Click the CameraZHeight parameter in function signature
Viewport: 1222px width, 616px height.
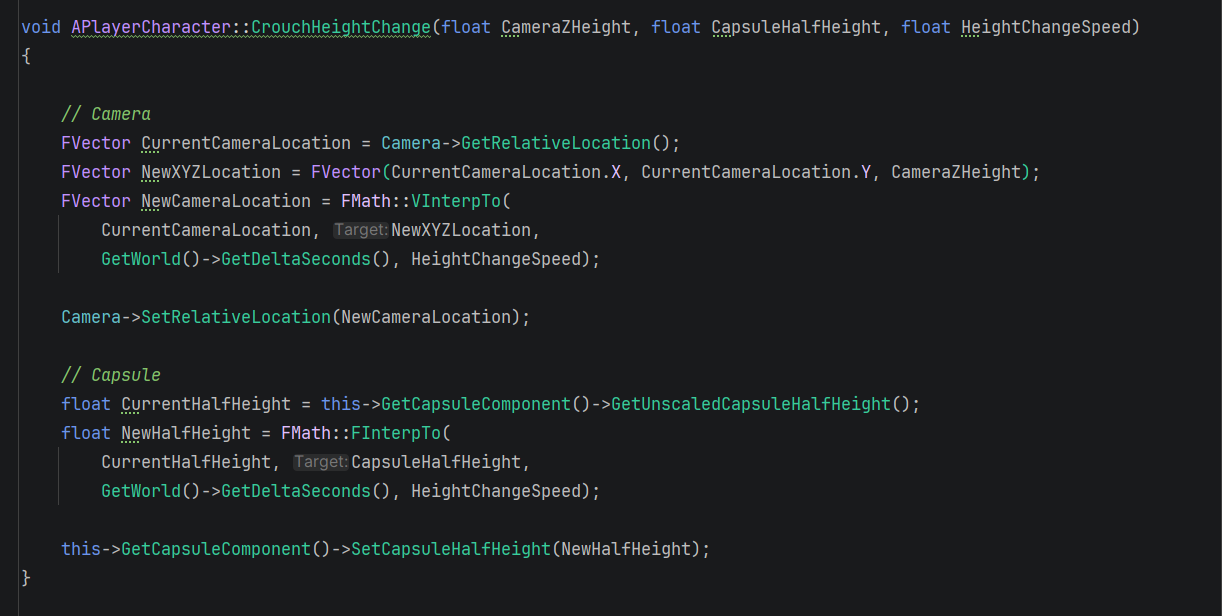pyautogui.click(x=565, y=27)
